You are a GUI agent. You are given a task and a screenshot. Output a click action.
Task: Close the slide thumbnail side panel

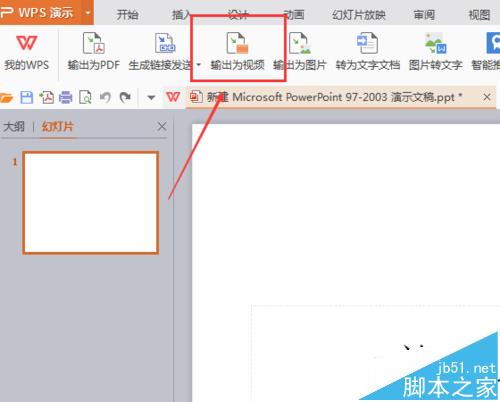(x=162, y=127)
